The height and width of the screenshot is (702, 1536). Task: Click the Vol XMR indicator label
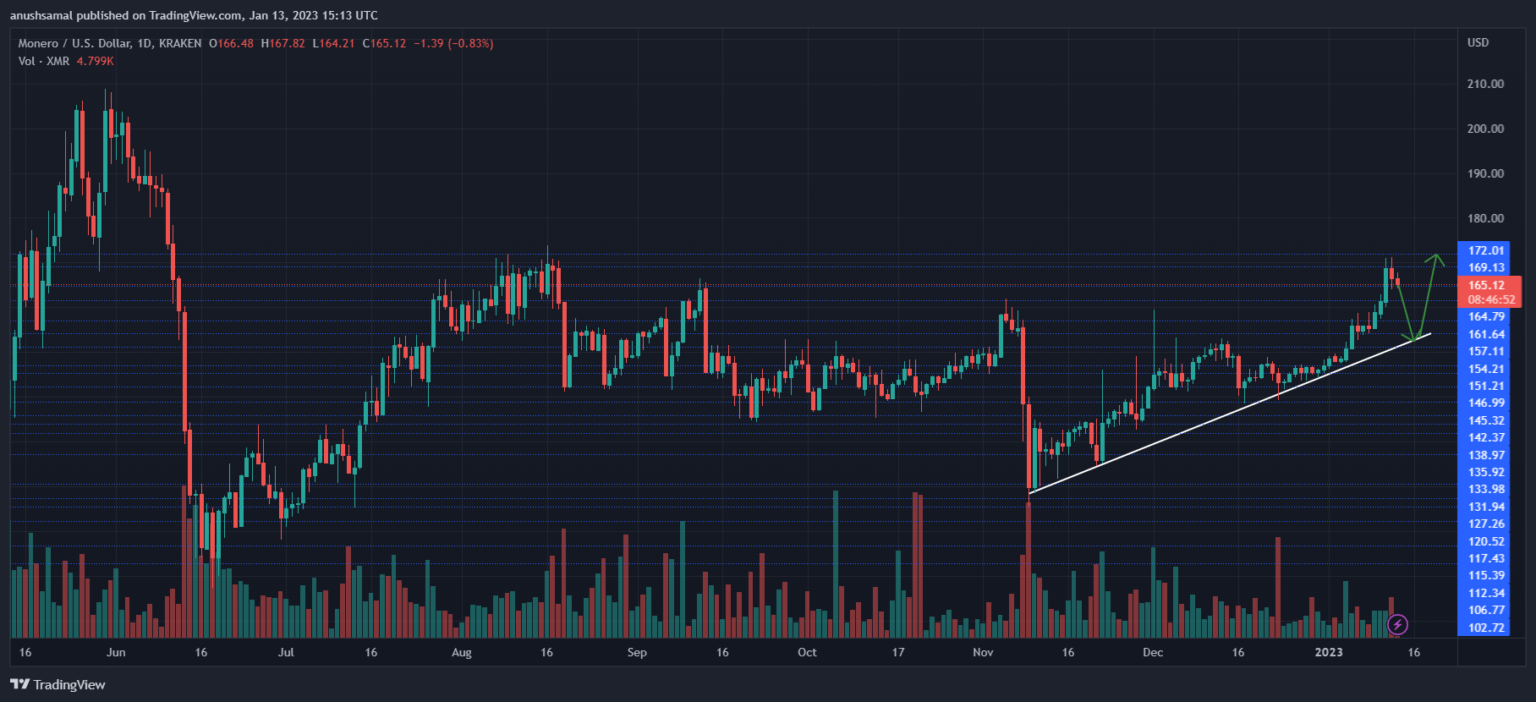pos(43,61)
